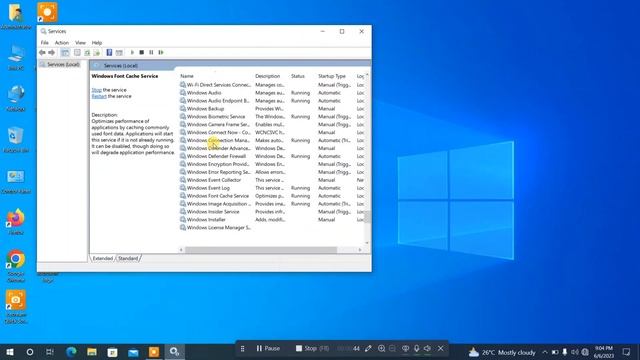Image resolution: width=640 pixels, height=360 pixels.
Task: Open the Help menu
Action: pos(97,42)
